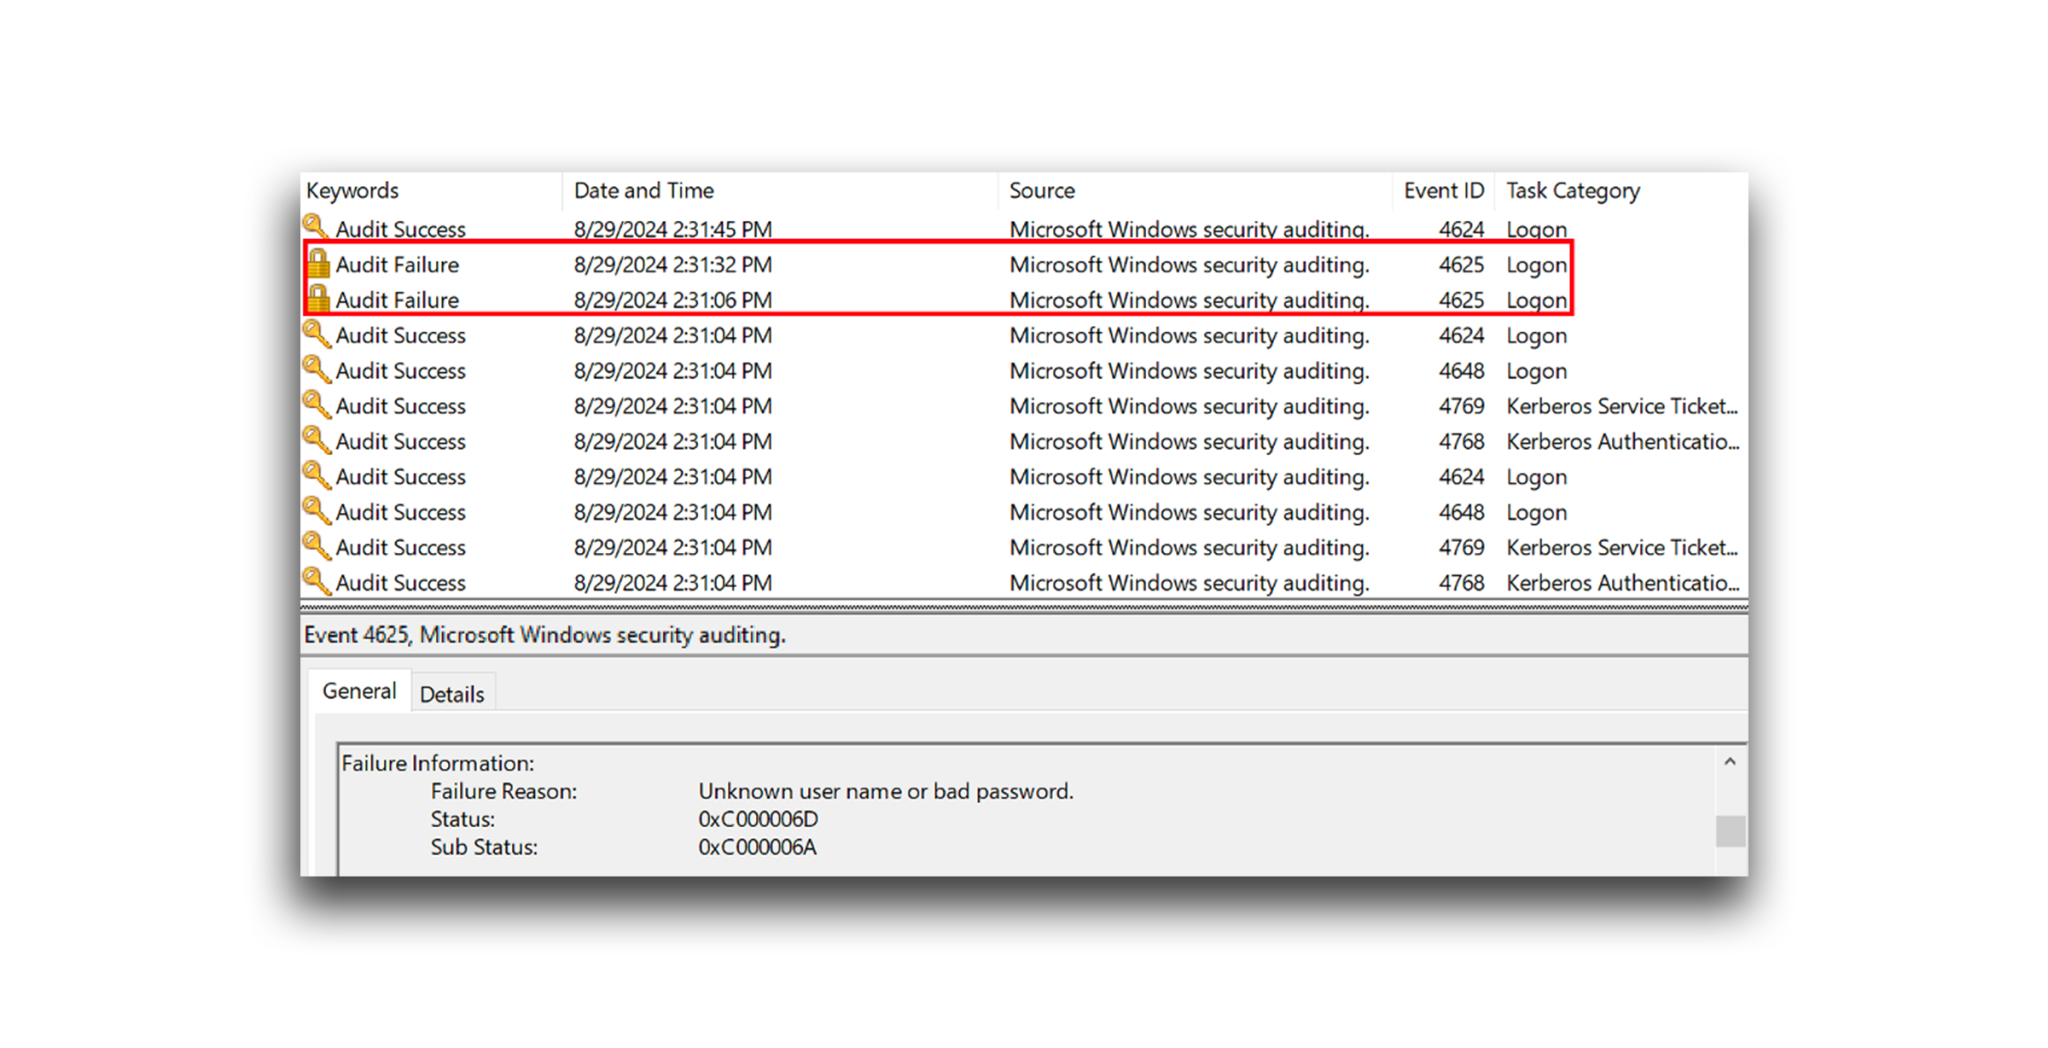Screen dimensions: 2048x1048
Task: Click the key icon on the first Kerberos Service Ticket event
Action: pyautogui.click(x=318, y=406)
